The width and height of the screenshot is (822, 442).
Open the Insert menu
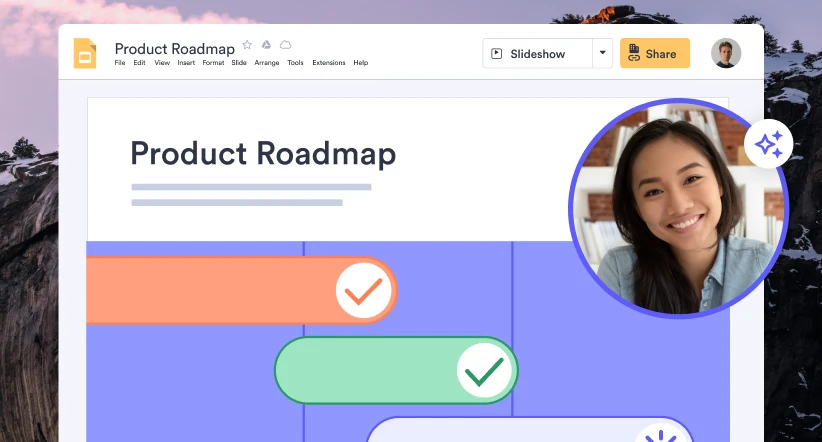[x=186, y=62]
